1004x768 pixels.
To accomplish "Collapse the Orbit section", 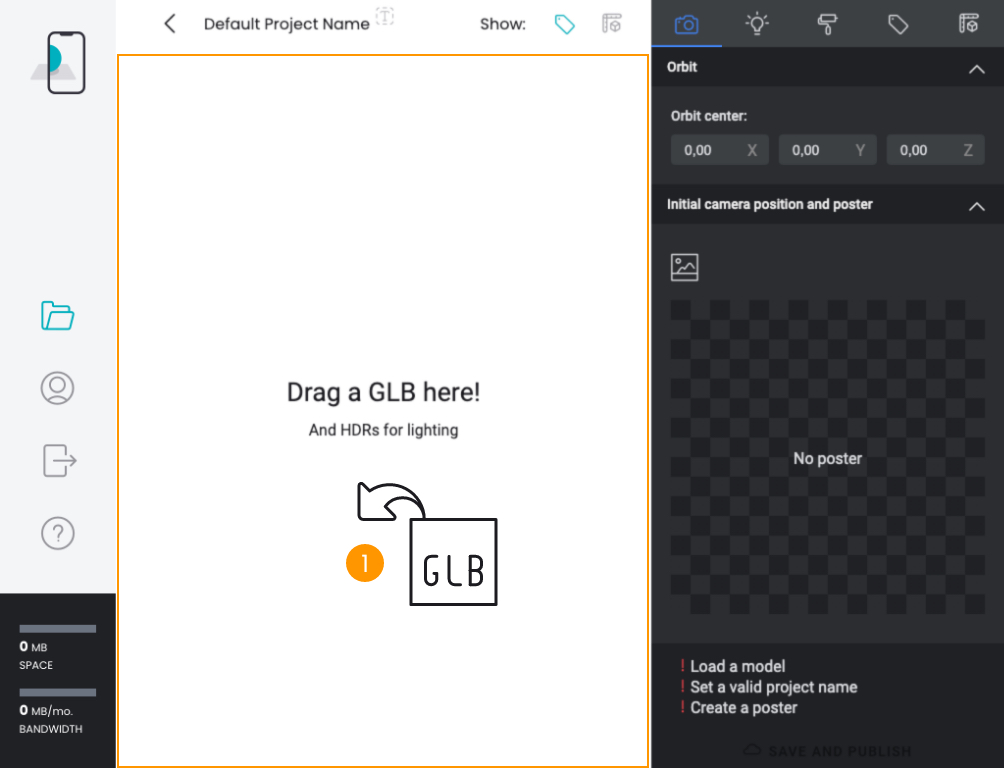I will (977, 69).
